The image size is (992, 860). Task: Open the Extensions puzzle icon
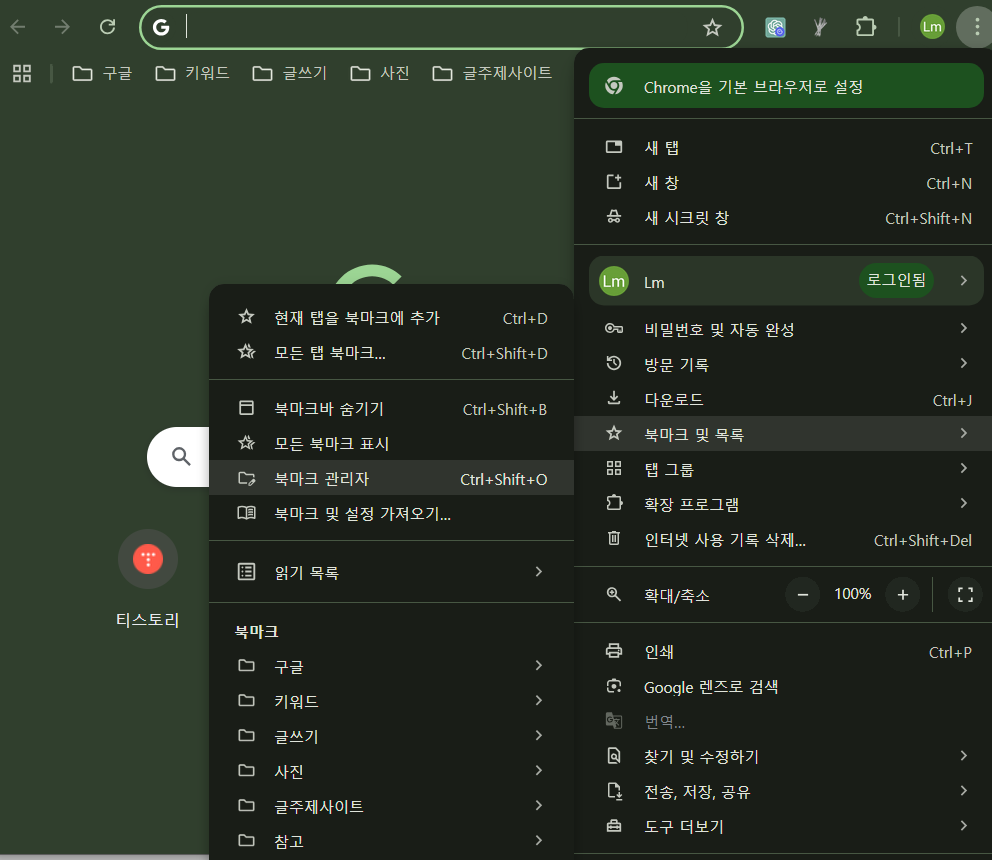(x=865, y=27)
